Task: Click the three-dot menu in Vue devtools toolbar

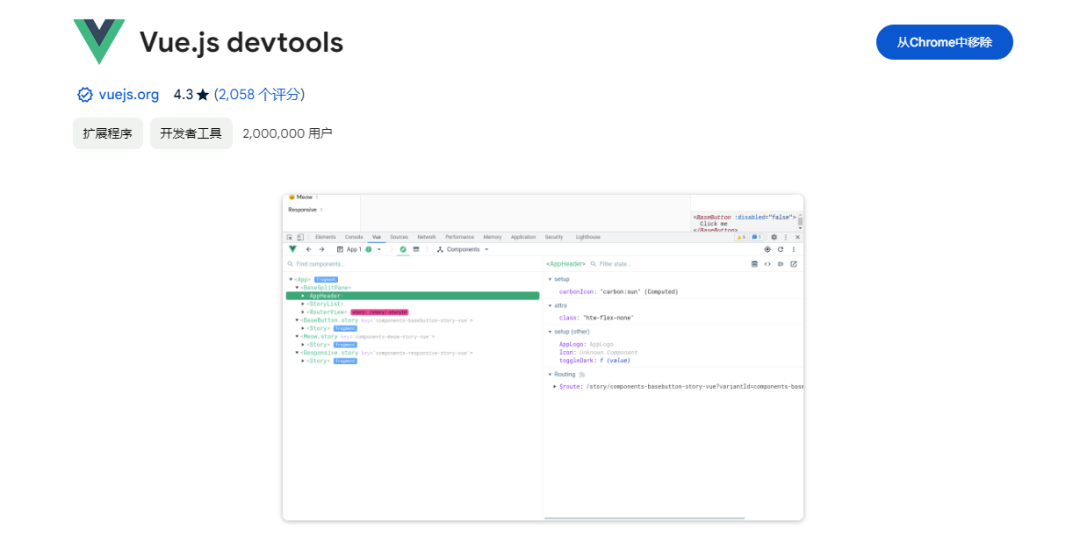Action: coord(793,249)
